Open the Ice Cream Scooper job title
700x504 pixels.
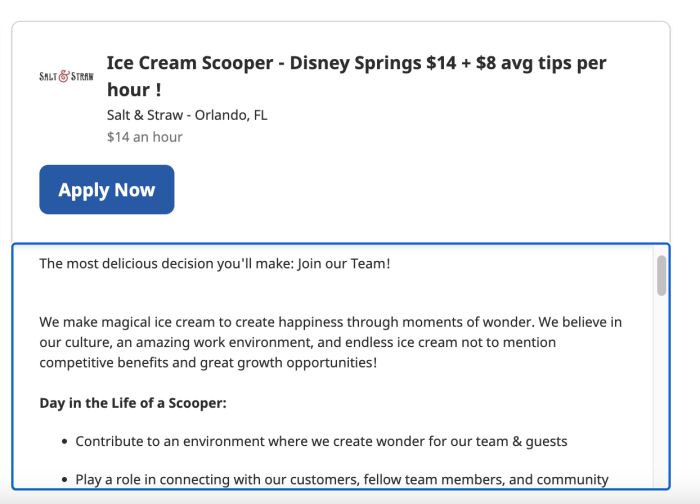[356, 76]
